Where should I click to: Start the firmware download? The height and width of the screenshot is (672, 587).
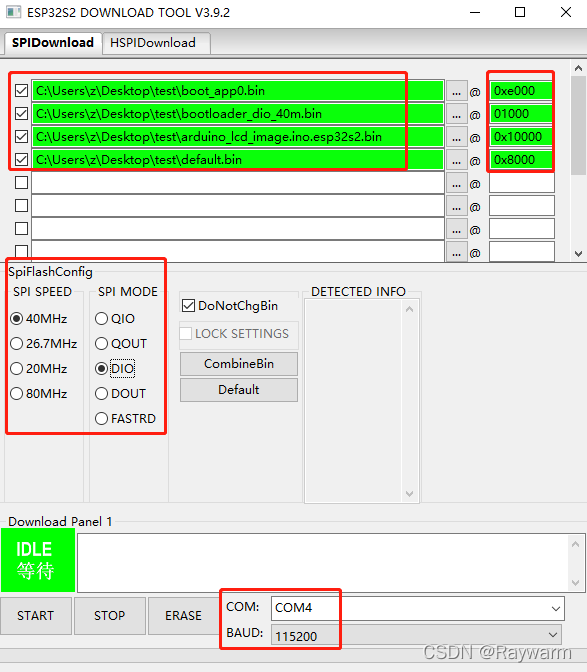[36, 615]
